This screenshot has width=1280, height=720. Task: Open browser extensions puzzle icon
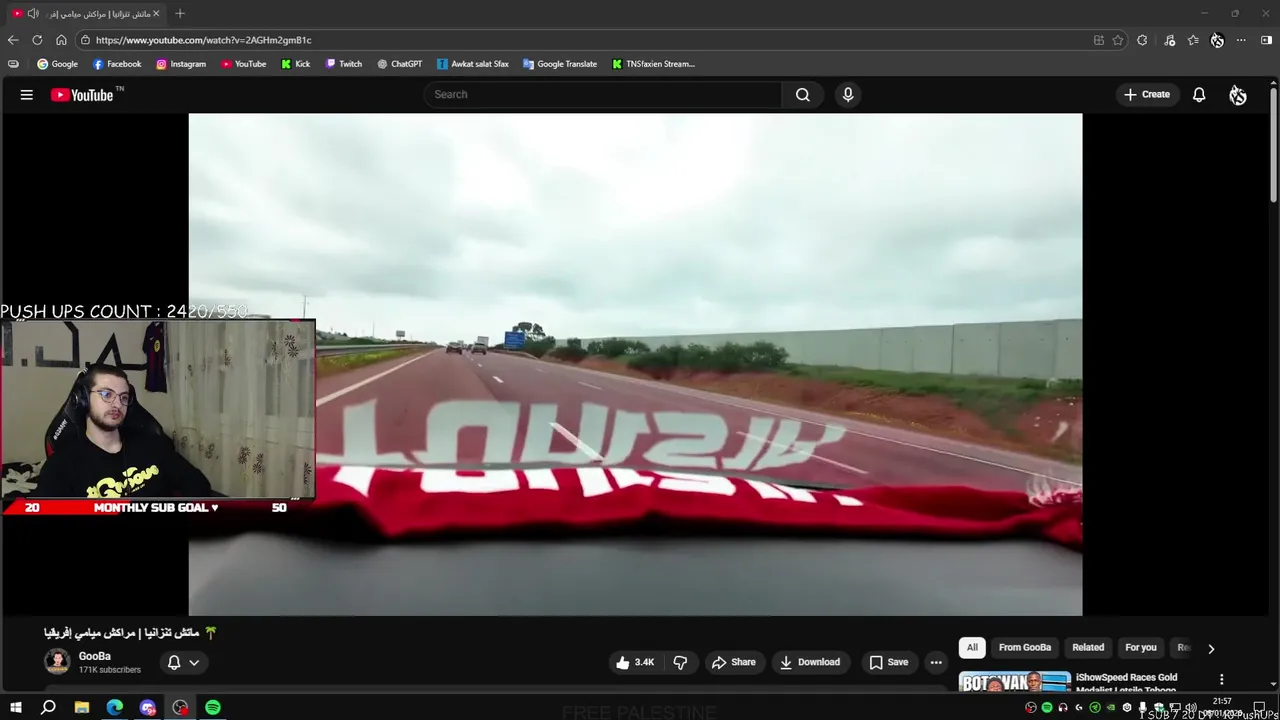[x=1142, y=40]
